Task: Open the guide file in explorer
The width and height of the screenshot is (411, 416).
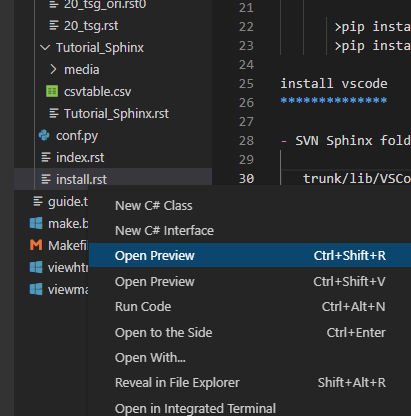Action: tap(68, 201)
